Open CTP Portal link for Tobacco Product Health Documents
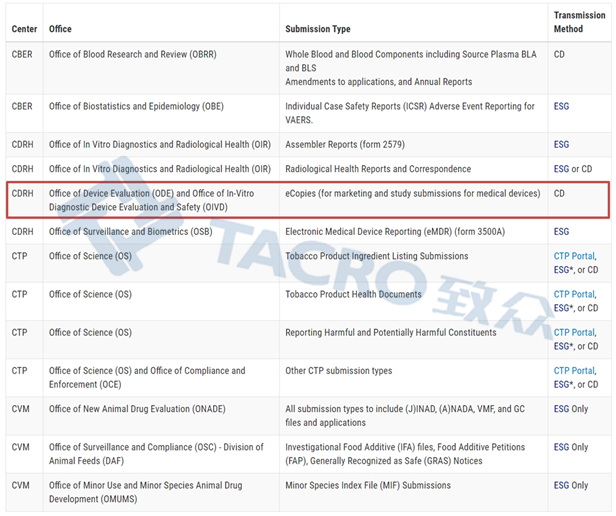Screen dimensions: 616x516 [574, 294]
